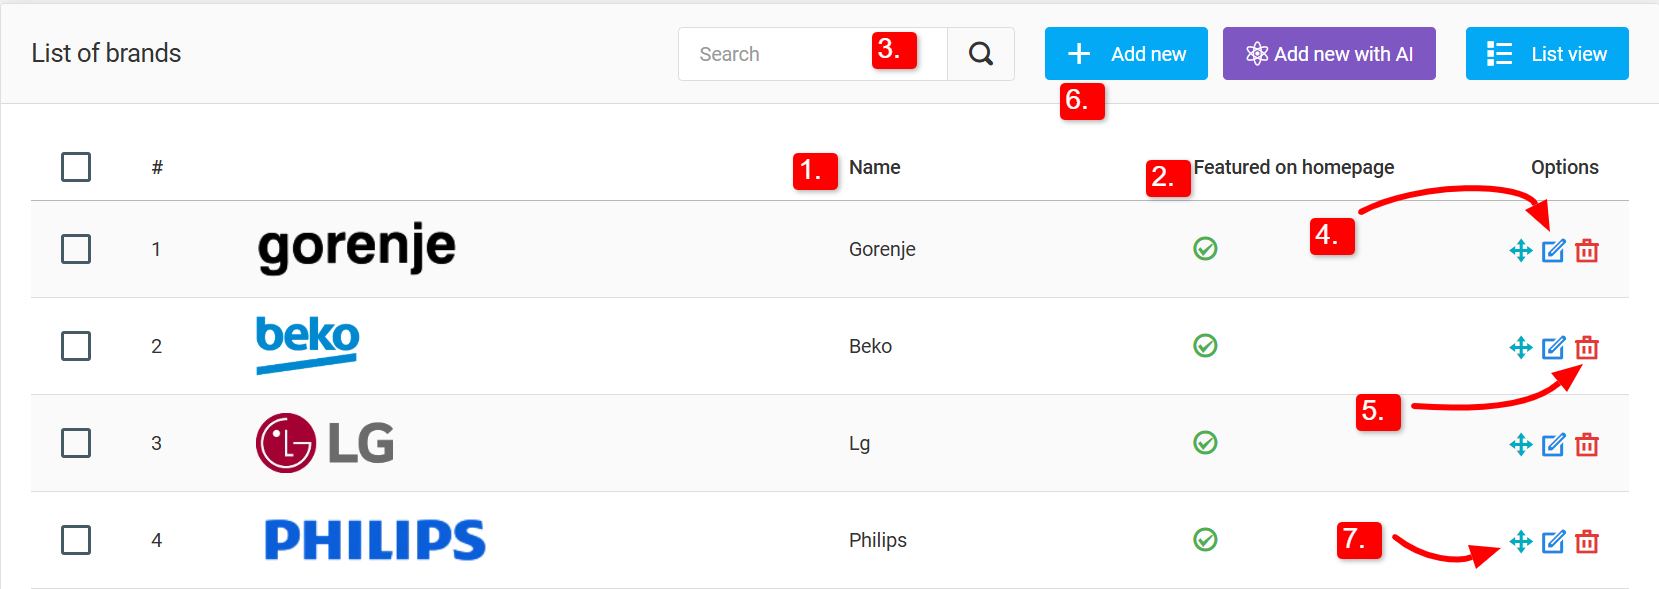Click into the Search input field
The height and width of the screenshot is (589, 1659).
[x=780, y=54]
